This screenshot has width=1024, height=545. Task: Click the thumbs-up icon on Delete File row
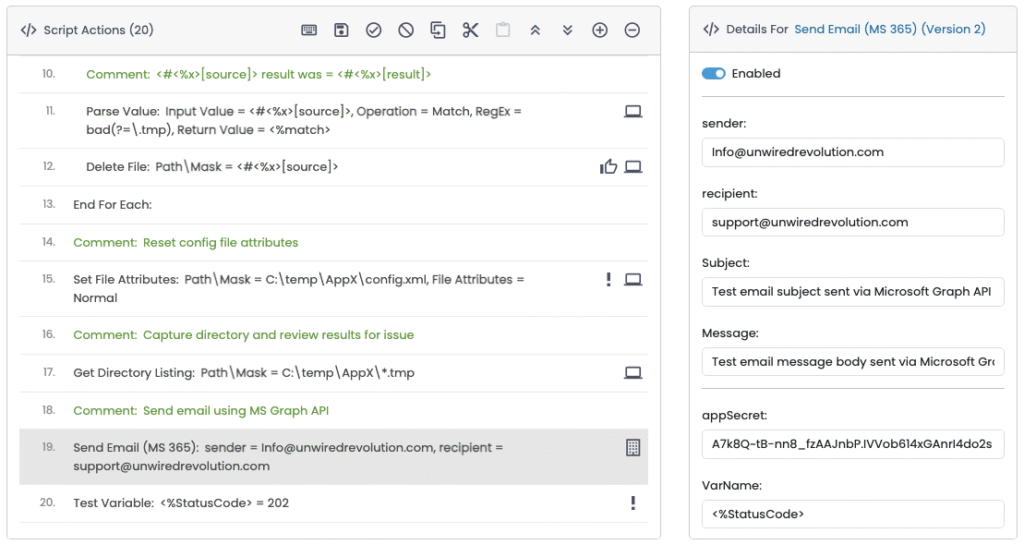[x=608, y=167]
